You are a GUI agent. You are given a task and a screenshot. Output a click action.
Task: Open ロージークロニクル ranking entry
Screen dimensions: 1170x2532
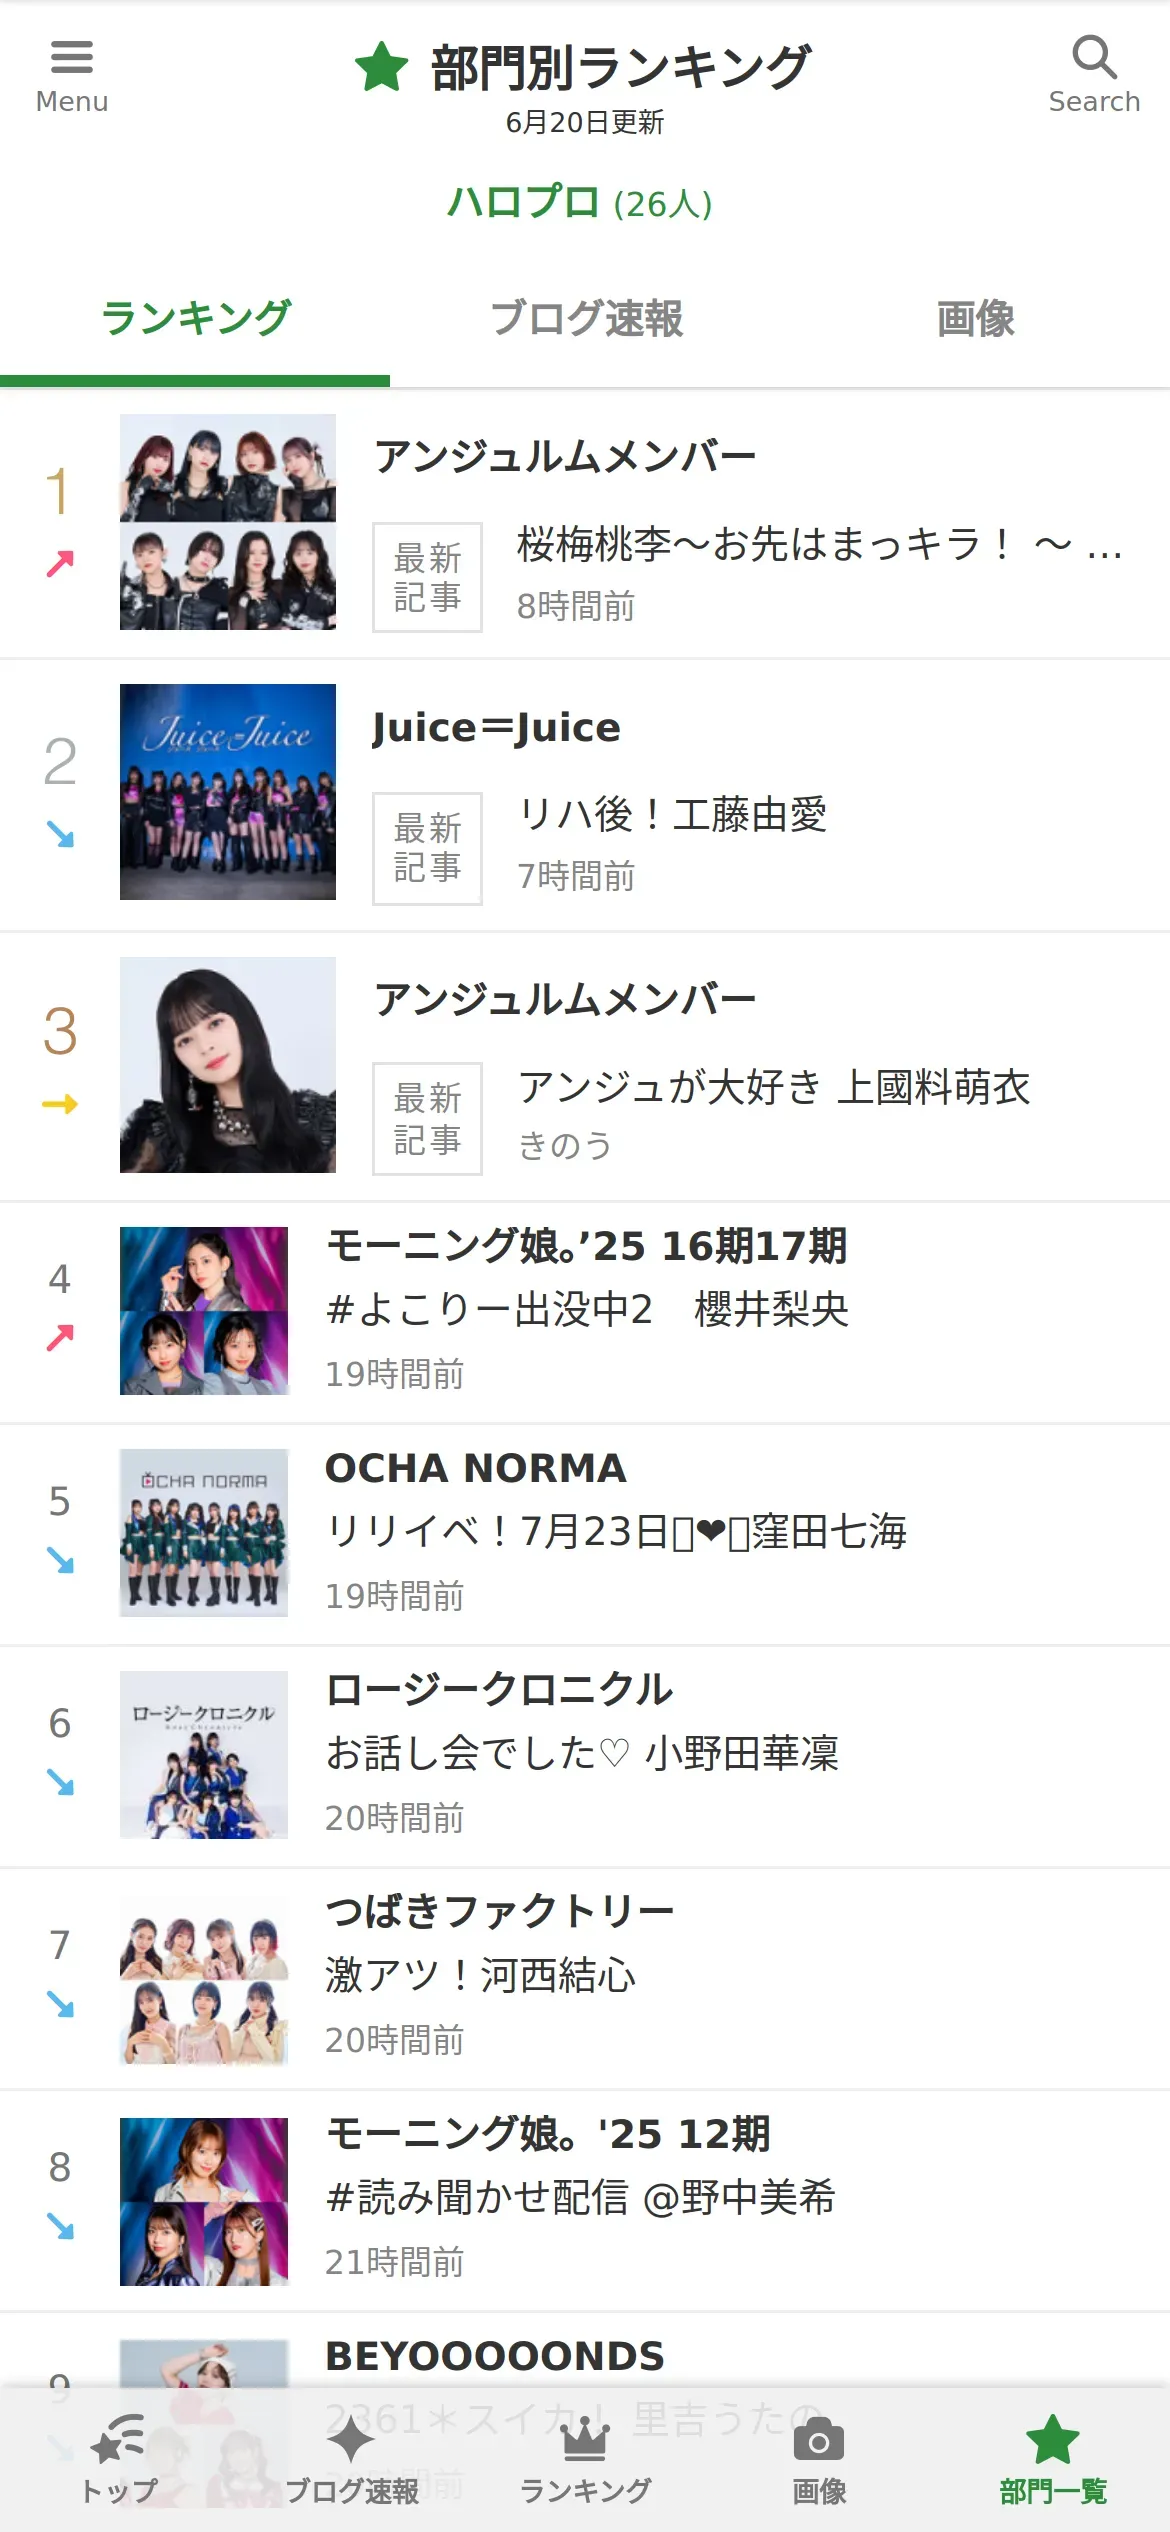pos(500,1690)
